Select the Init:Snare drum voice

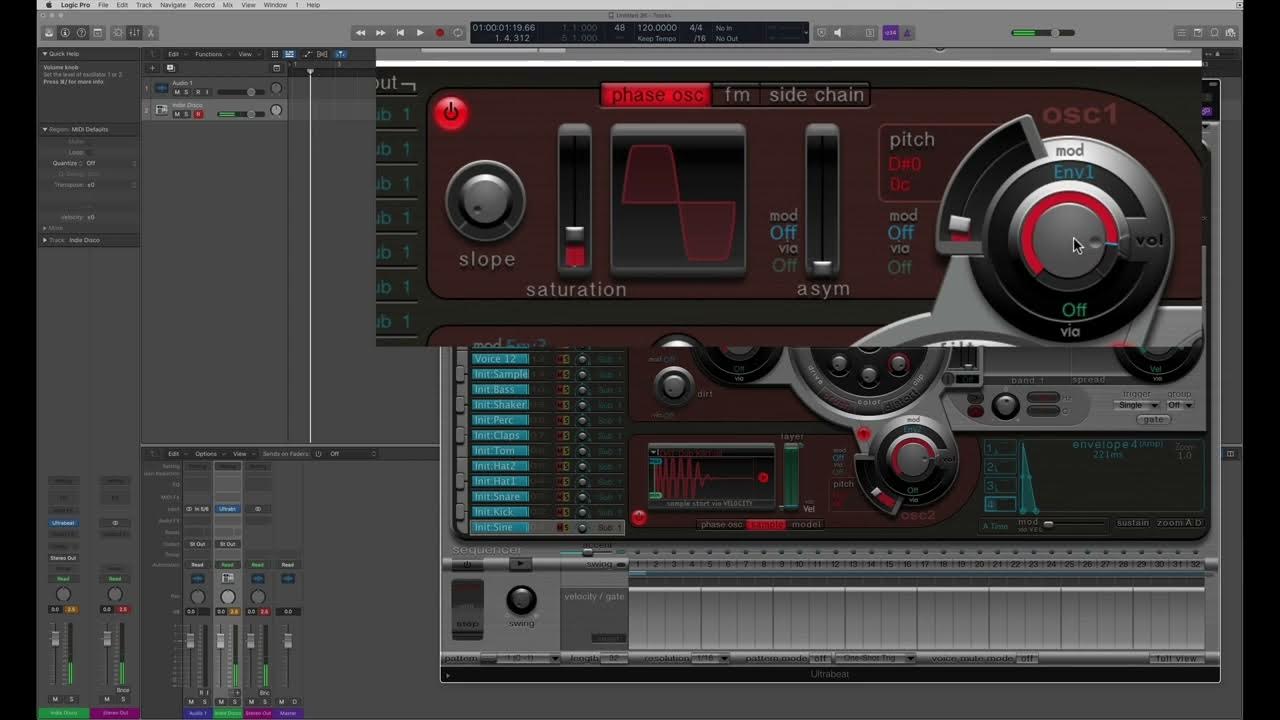pyautogui.click(x=501, y=496)
